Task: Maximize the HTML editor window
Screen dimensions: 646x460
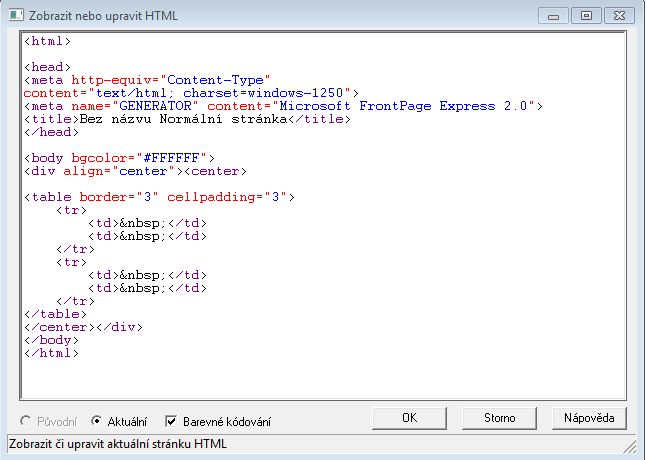Action: tap(586, 16)
